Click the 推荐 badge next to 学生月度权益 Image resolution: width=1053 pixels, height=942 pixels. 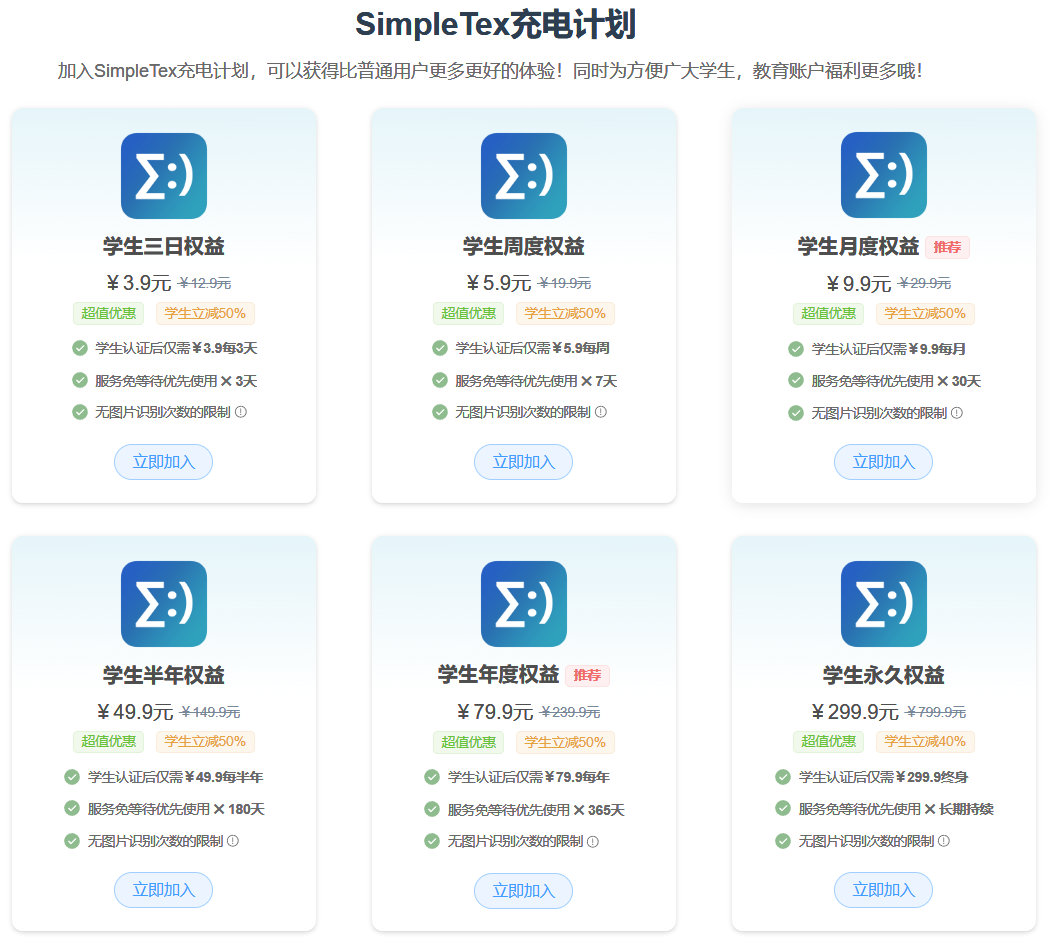point(947,247)
